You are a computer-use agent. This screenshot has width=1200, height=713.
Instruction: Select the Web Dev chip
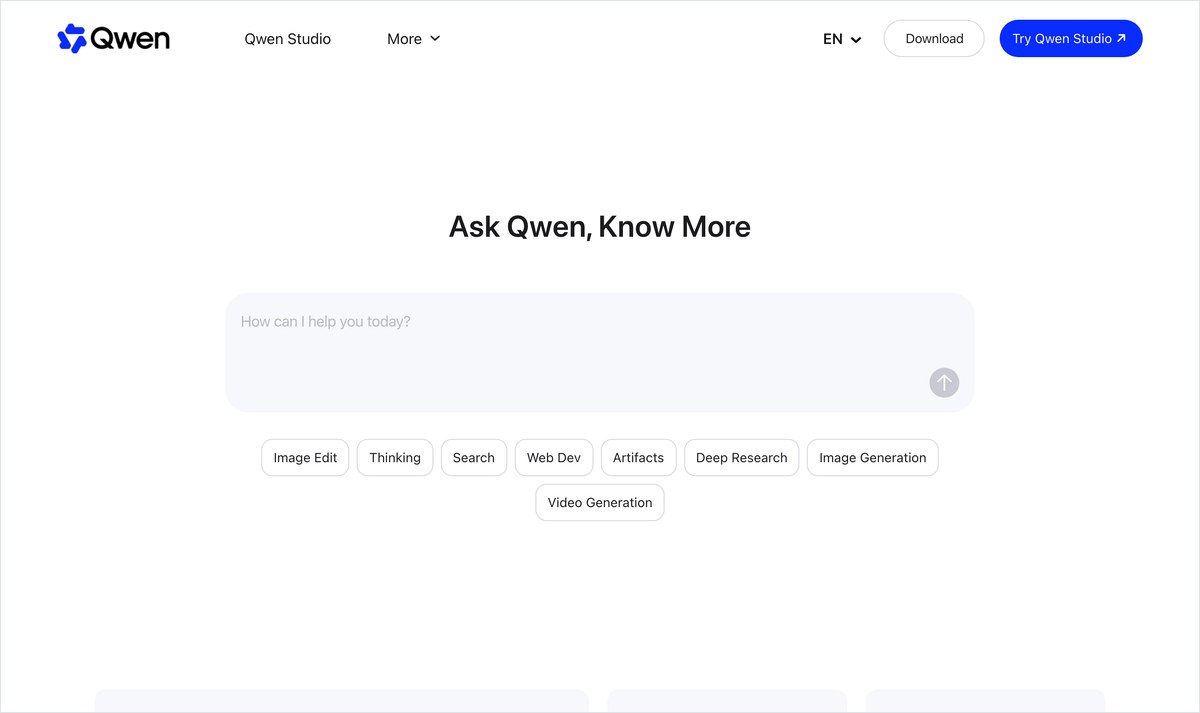pyautogui.click(x=554, y=458)
